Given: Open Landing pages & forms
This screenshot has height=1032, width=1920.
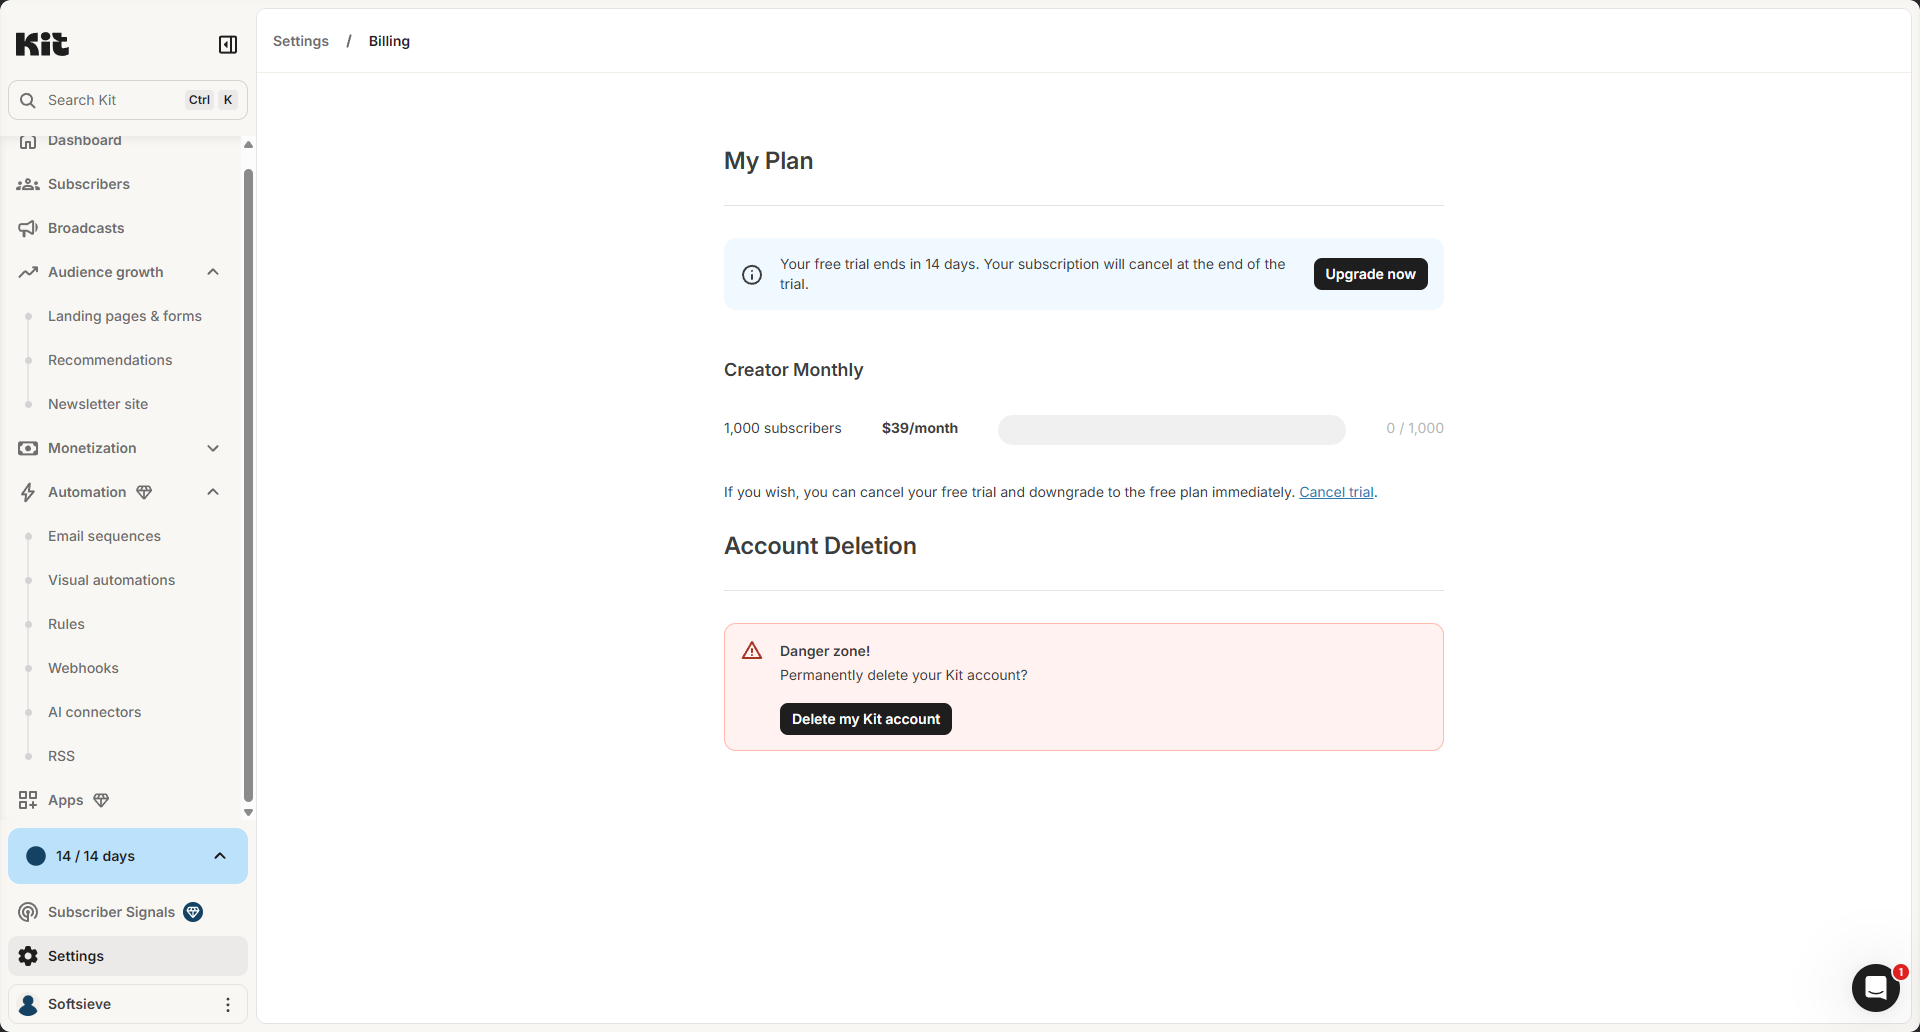Looking at the screenshot, I should 125,316.
